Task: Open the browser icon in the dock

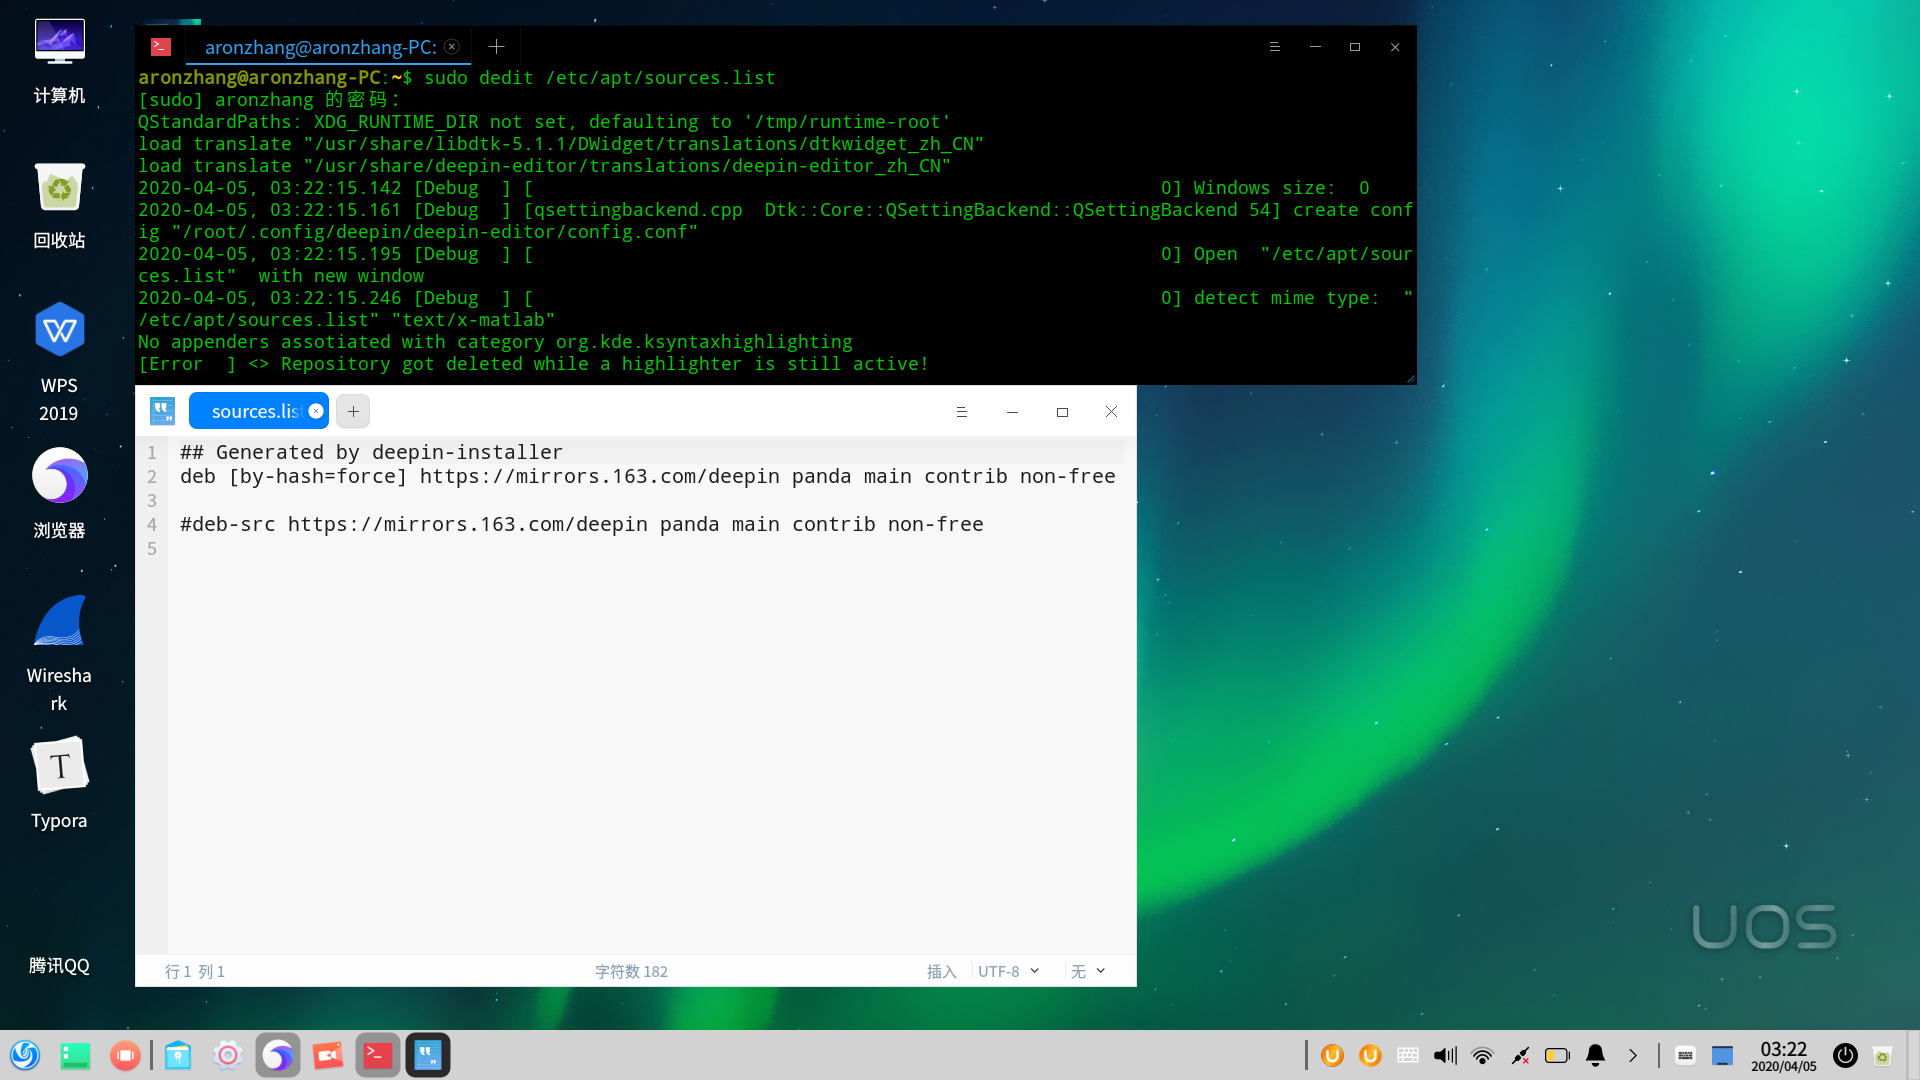Action: coord(278,1055)
